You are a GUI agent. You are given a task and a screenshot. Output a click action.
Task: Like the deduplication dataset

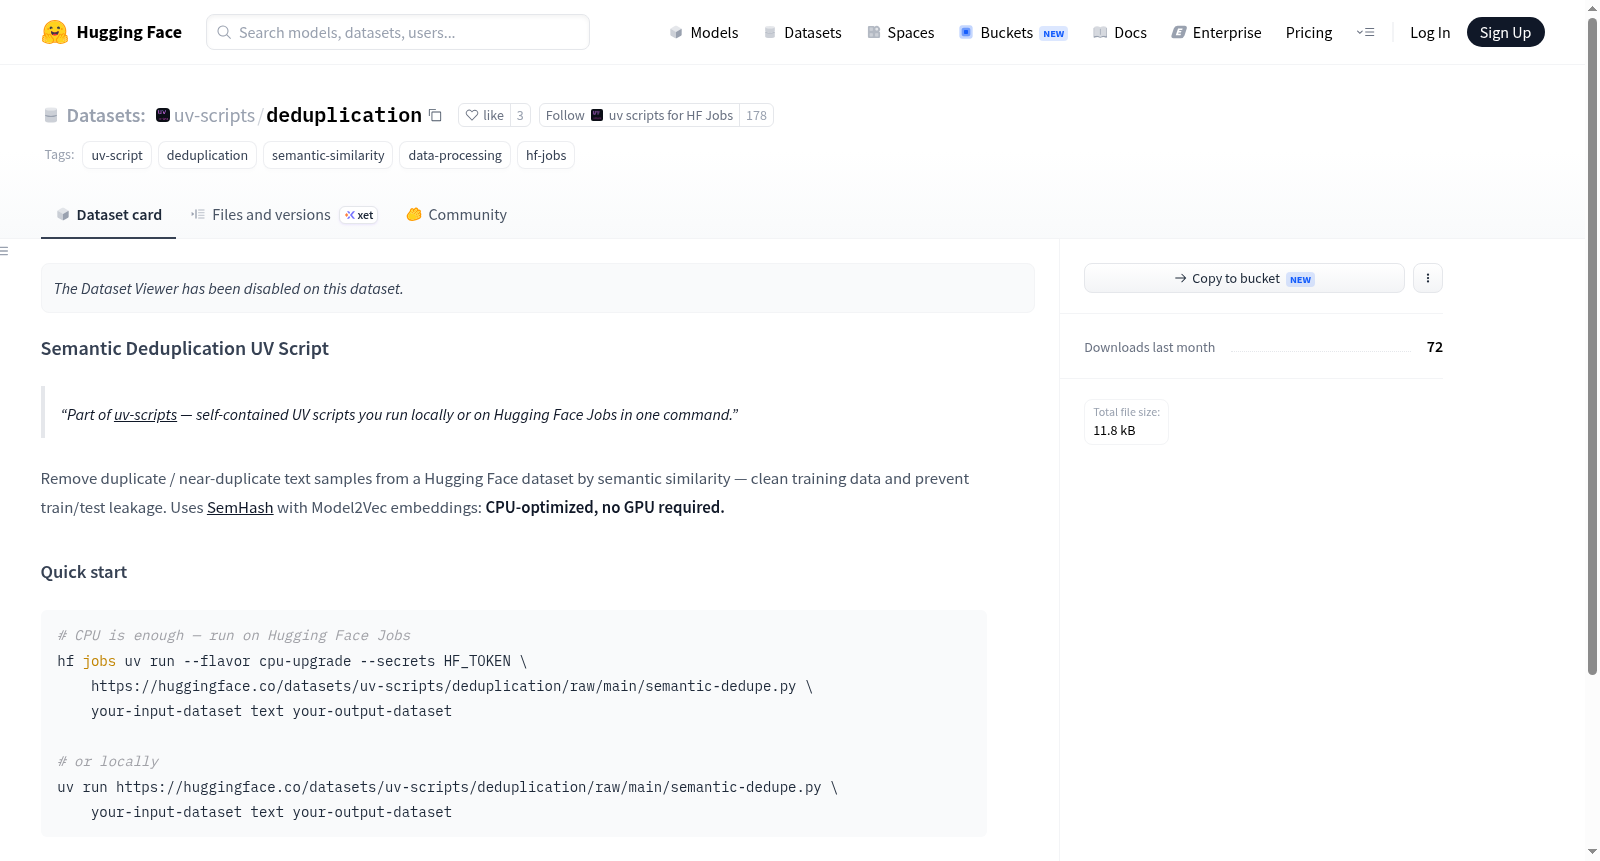tap(485, 115)
